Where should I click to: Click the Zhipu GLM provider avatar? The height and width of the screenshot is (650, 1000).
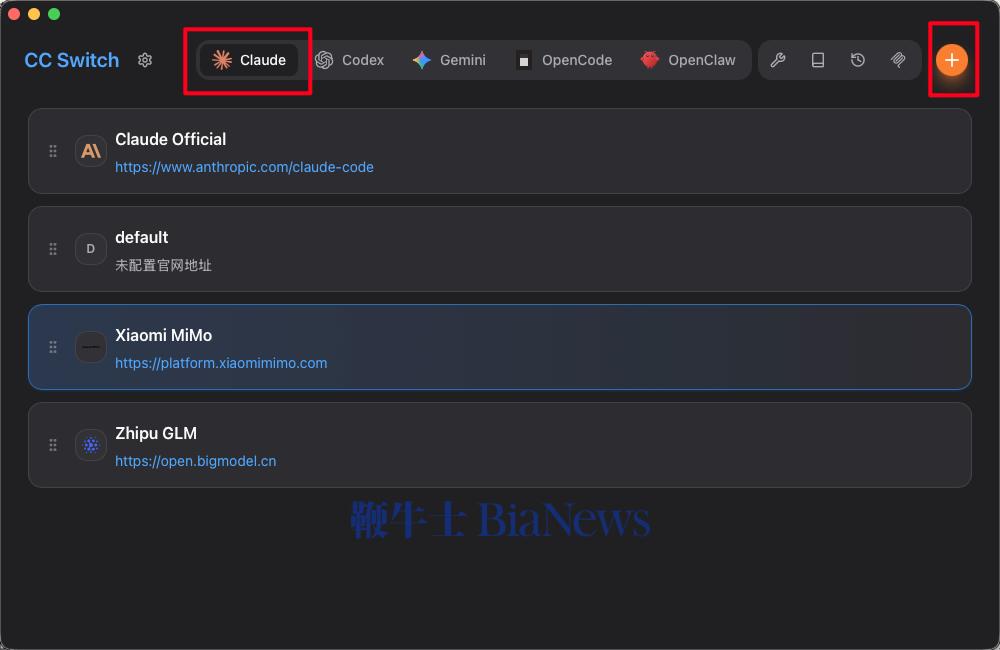90,445
